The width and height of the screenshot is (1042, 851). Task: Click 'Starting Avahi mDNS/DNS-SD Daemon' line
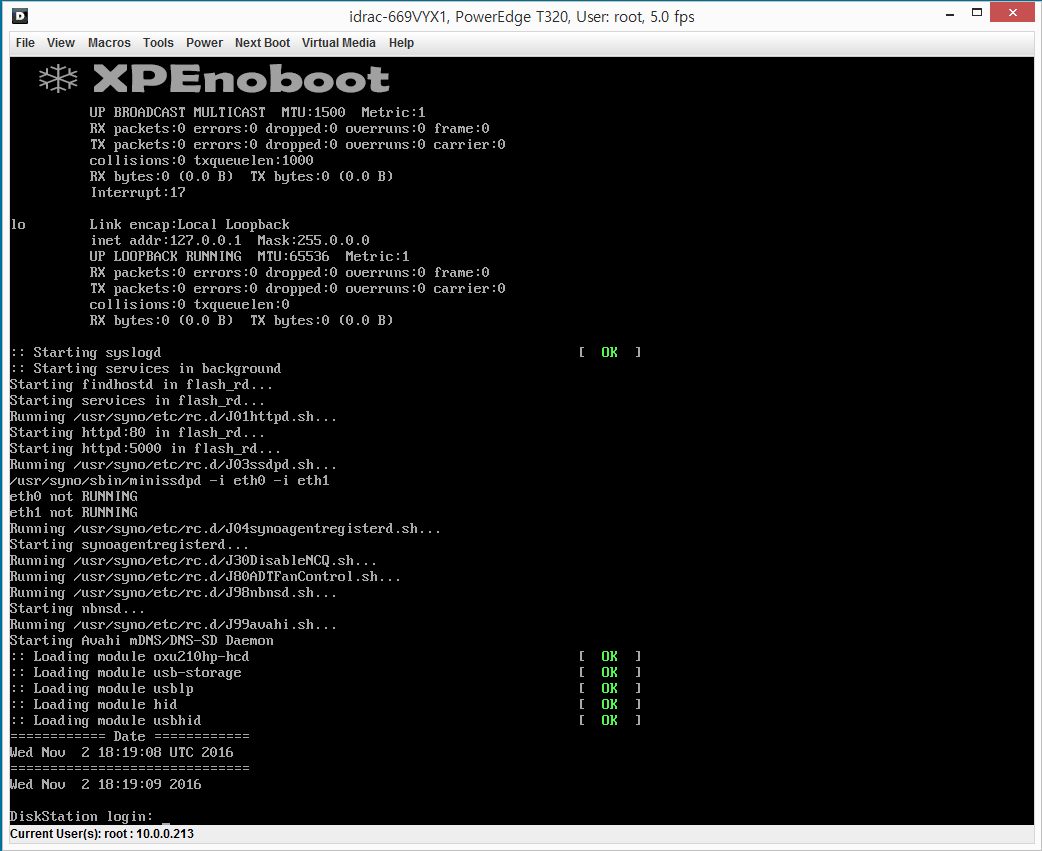(x=142, y=640)
